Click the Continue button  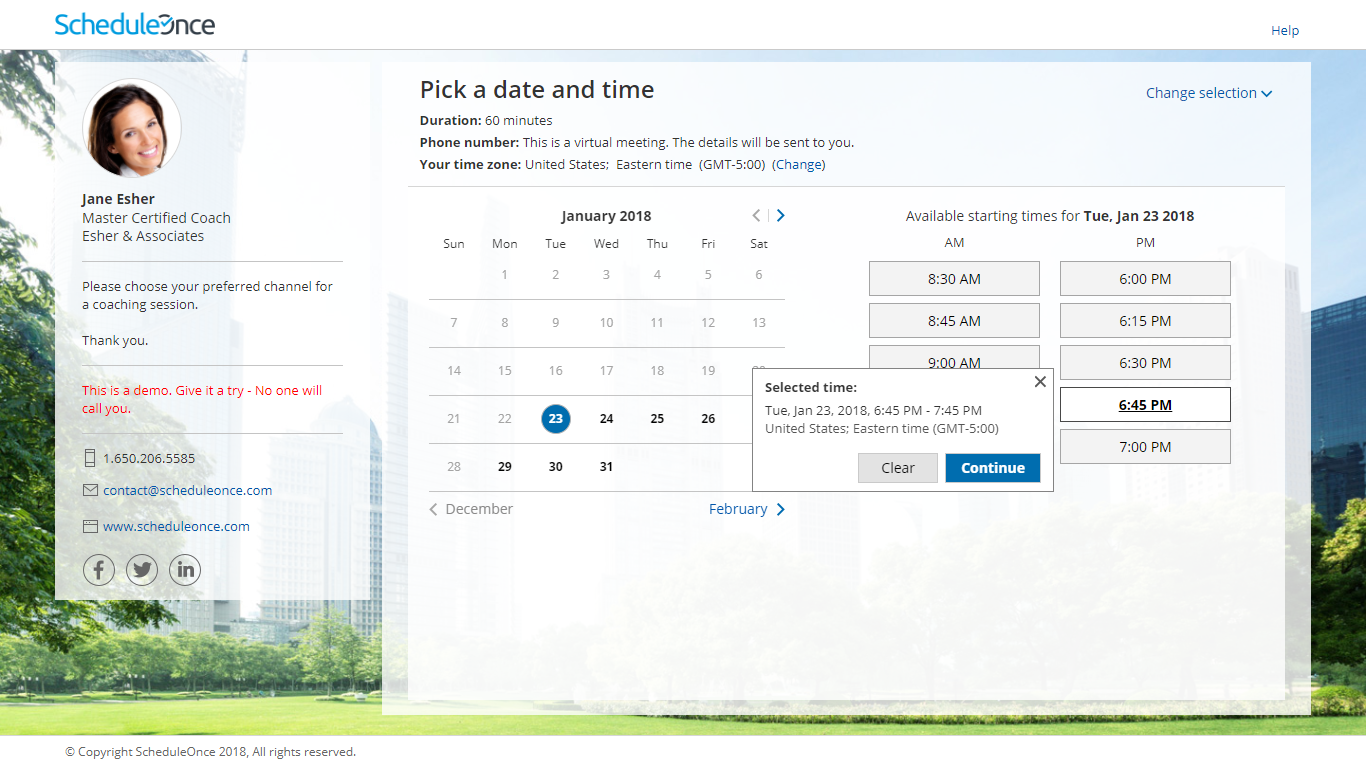pyautogui.click(x=992, y=467)
